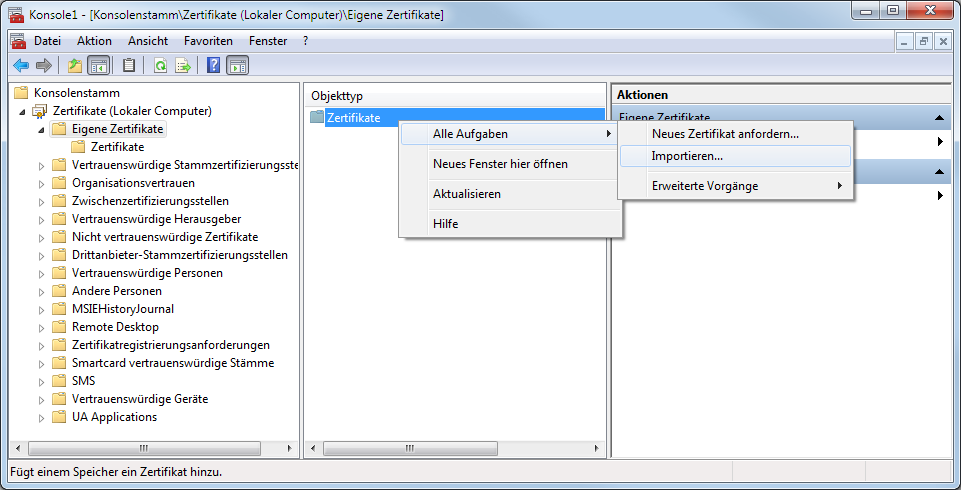Choose Importieren... from the submenu
Viewport: 961px width, 490px height.
(x=687, y=156)
